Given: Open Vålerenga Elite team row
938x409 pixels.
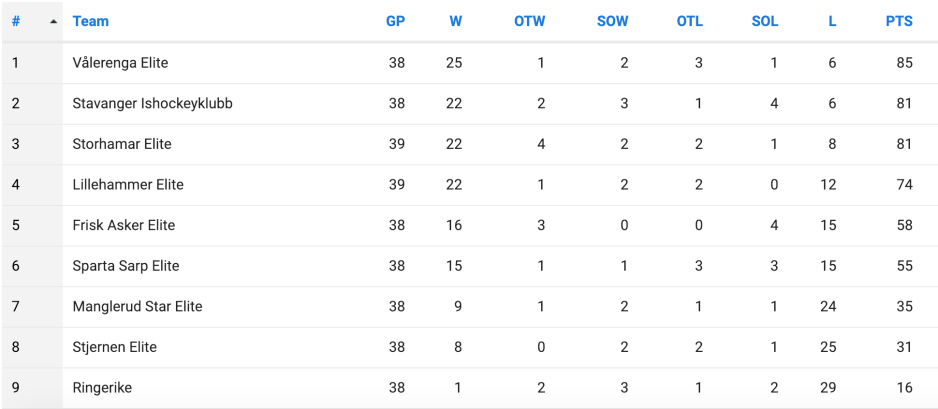Looking at the screenshot, I should pyautogui.click(x=120, y=63).
